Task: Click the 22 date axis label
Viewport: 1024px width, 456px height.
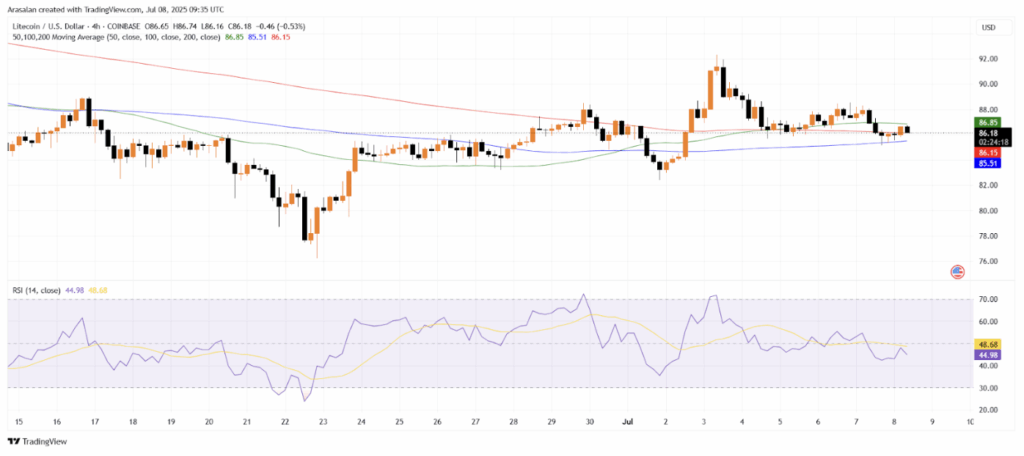Action: point(285,423)
